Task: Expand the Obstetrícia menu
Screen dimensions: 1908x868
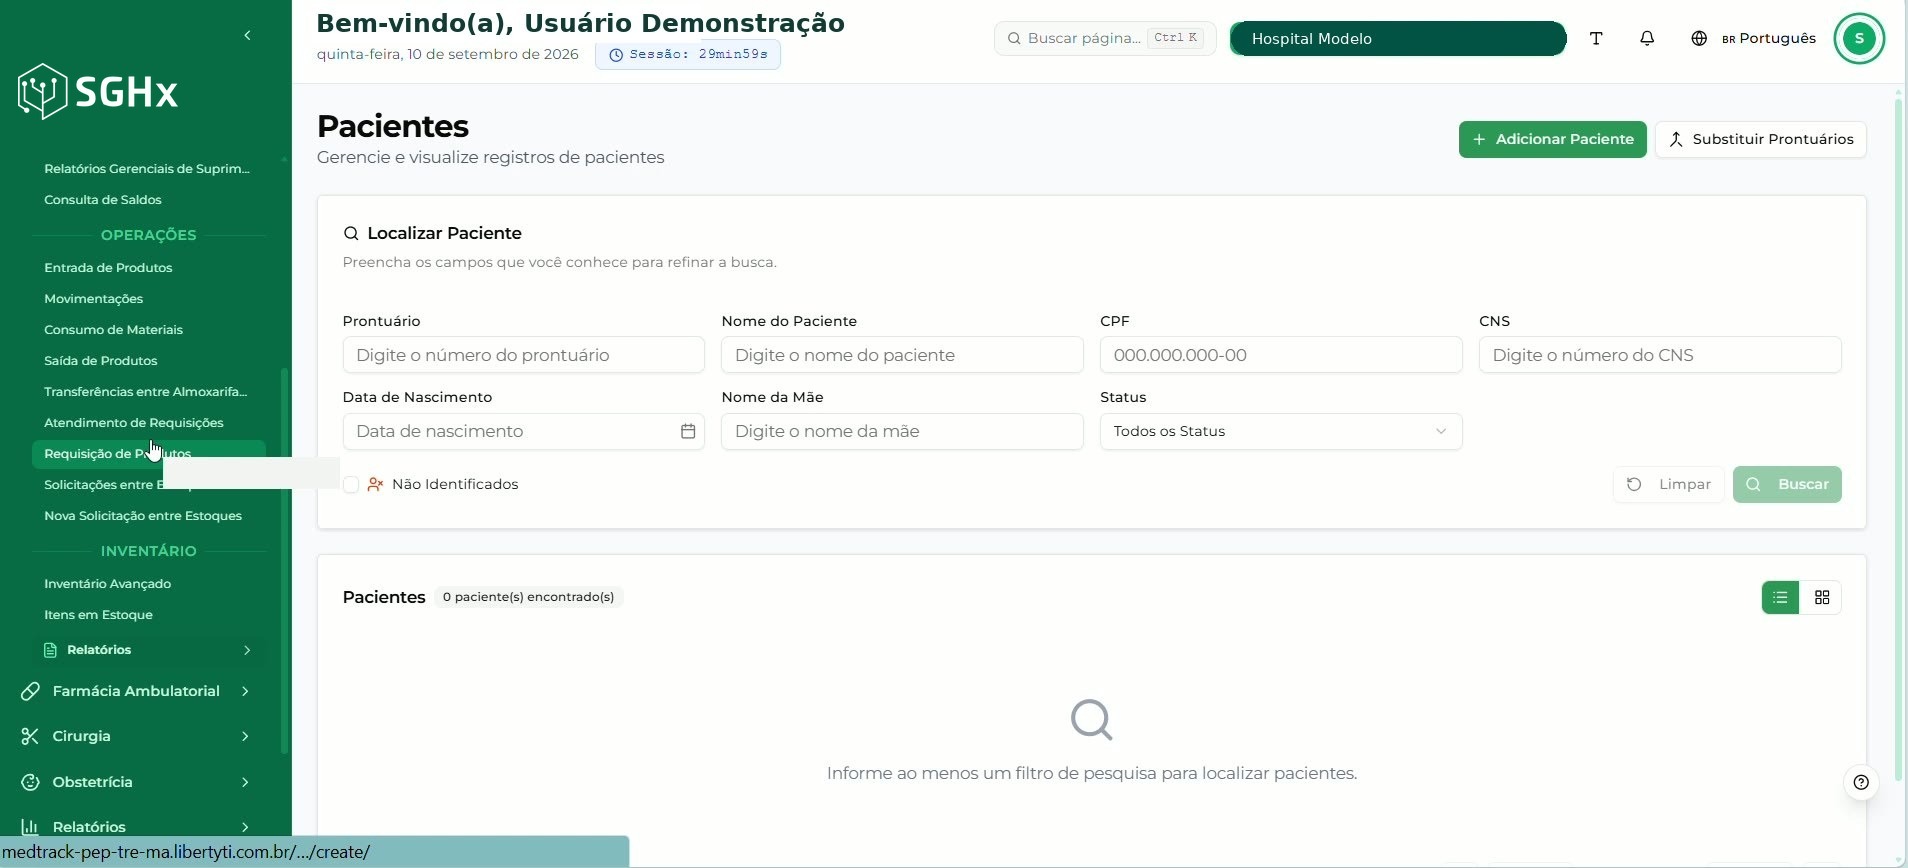Action: (136, 782)
